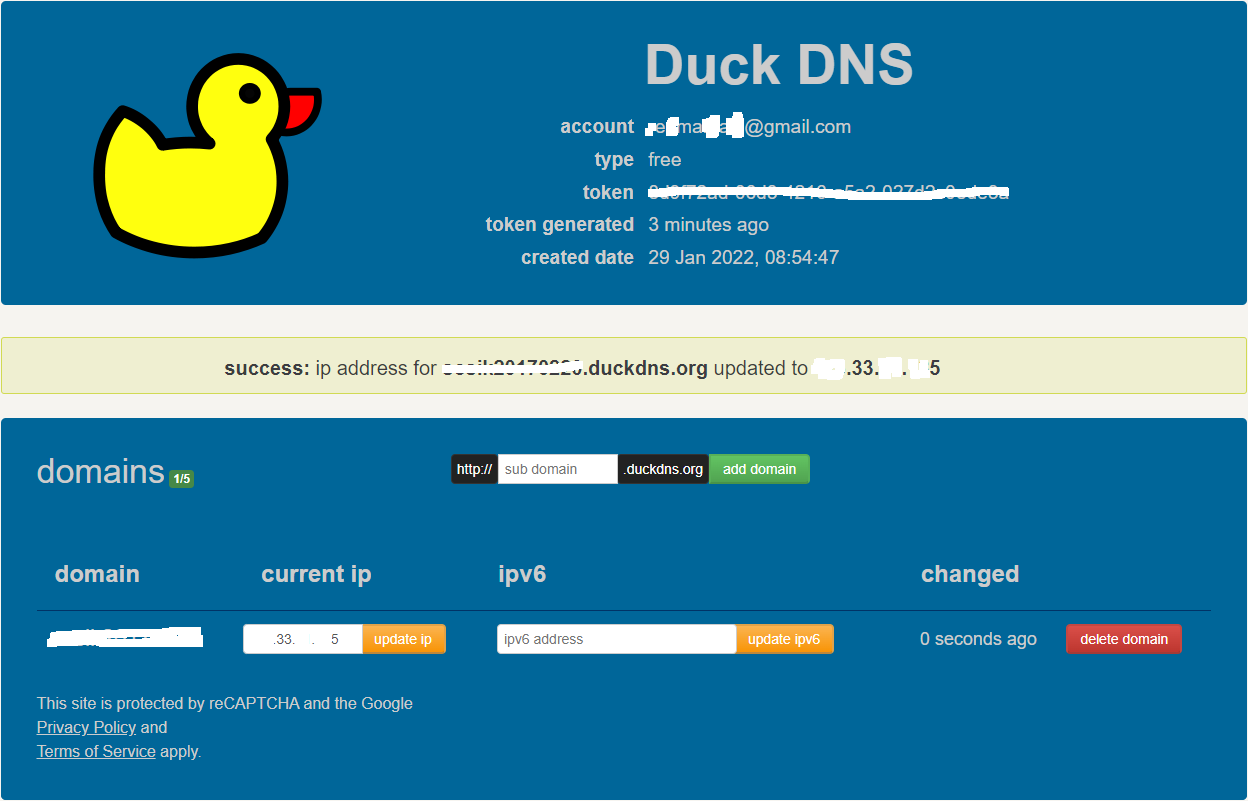
Task: Click the green add domain button
Action: coord(759,469)
